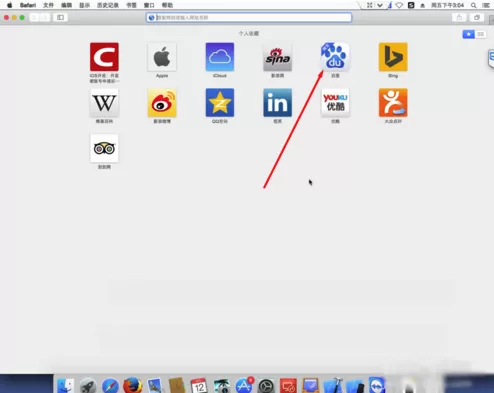Open Safari compass in the Dock
Viewport: 494px width, 393px height.
pos(110,386)
